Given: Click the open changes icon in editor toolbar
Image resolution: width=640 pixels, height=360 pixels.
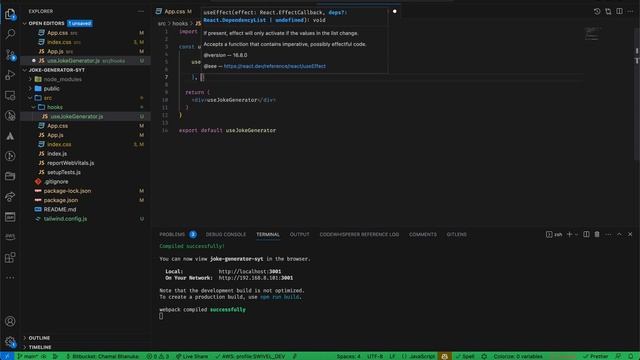Looking at the screenshot, I should (x=608, y=11).
